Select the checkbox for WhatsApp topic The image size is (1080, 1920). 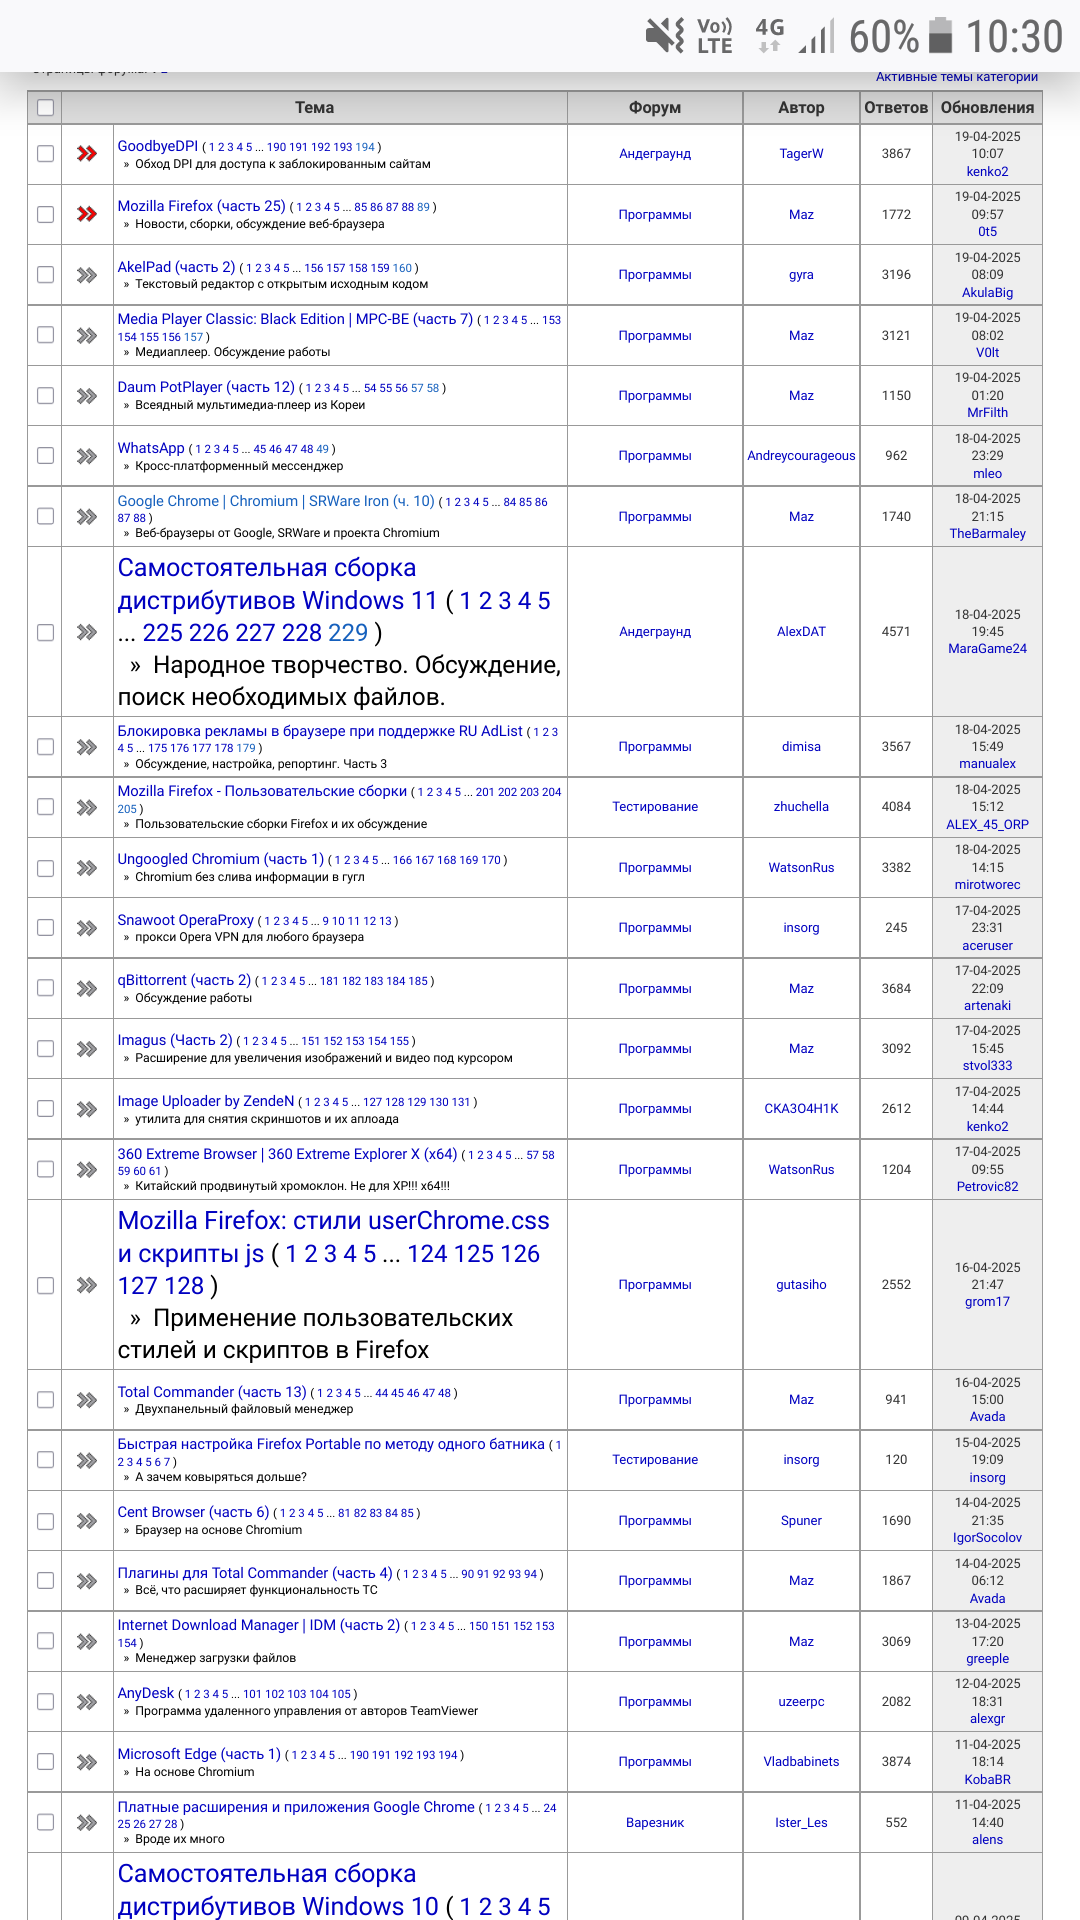[x=45, y=456]
